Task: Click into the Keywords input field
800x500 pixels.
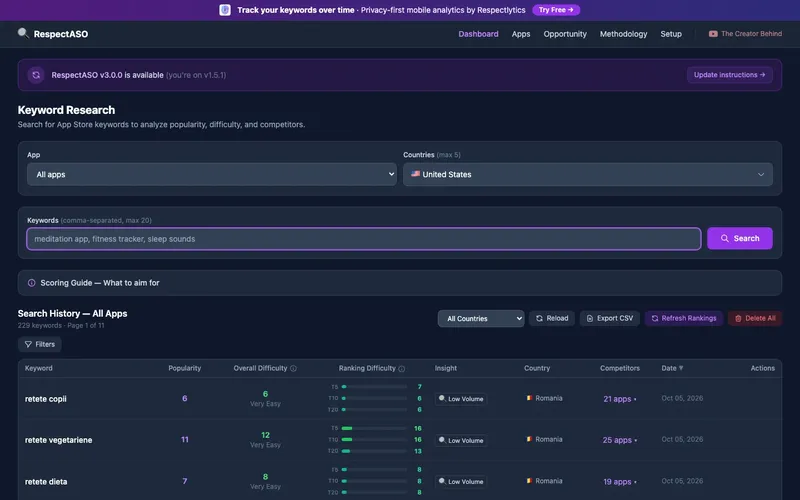Action: tap(364, 239)
